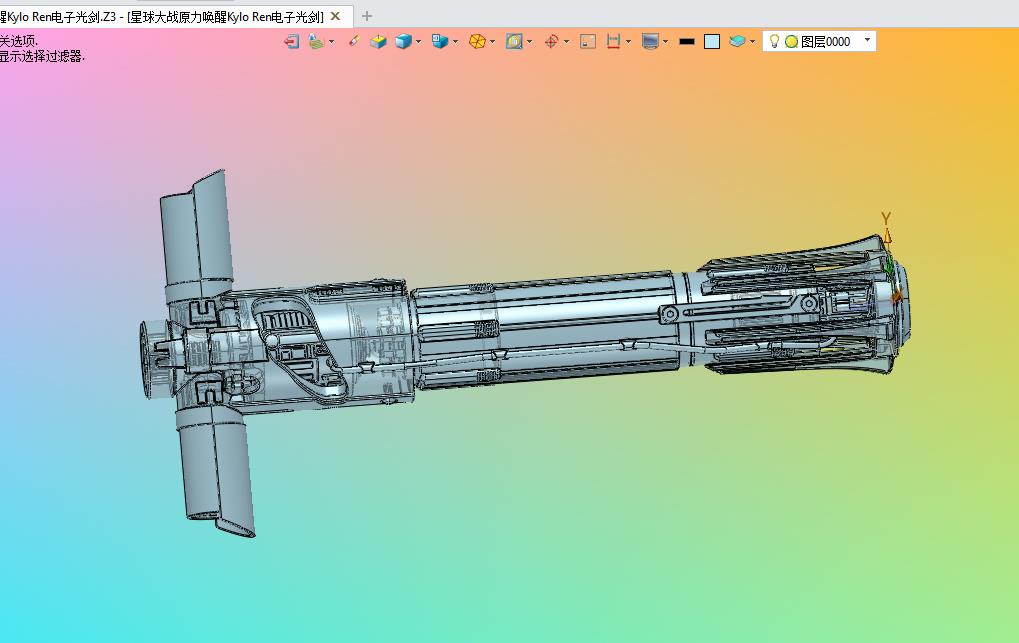
Task: Expand the selection filter tool dropdown arrow
Action: click(x=331, y=42)
